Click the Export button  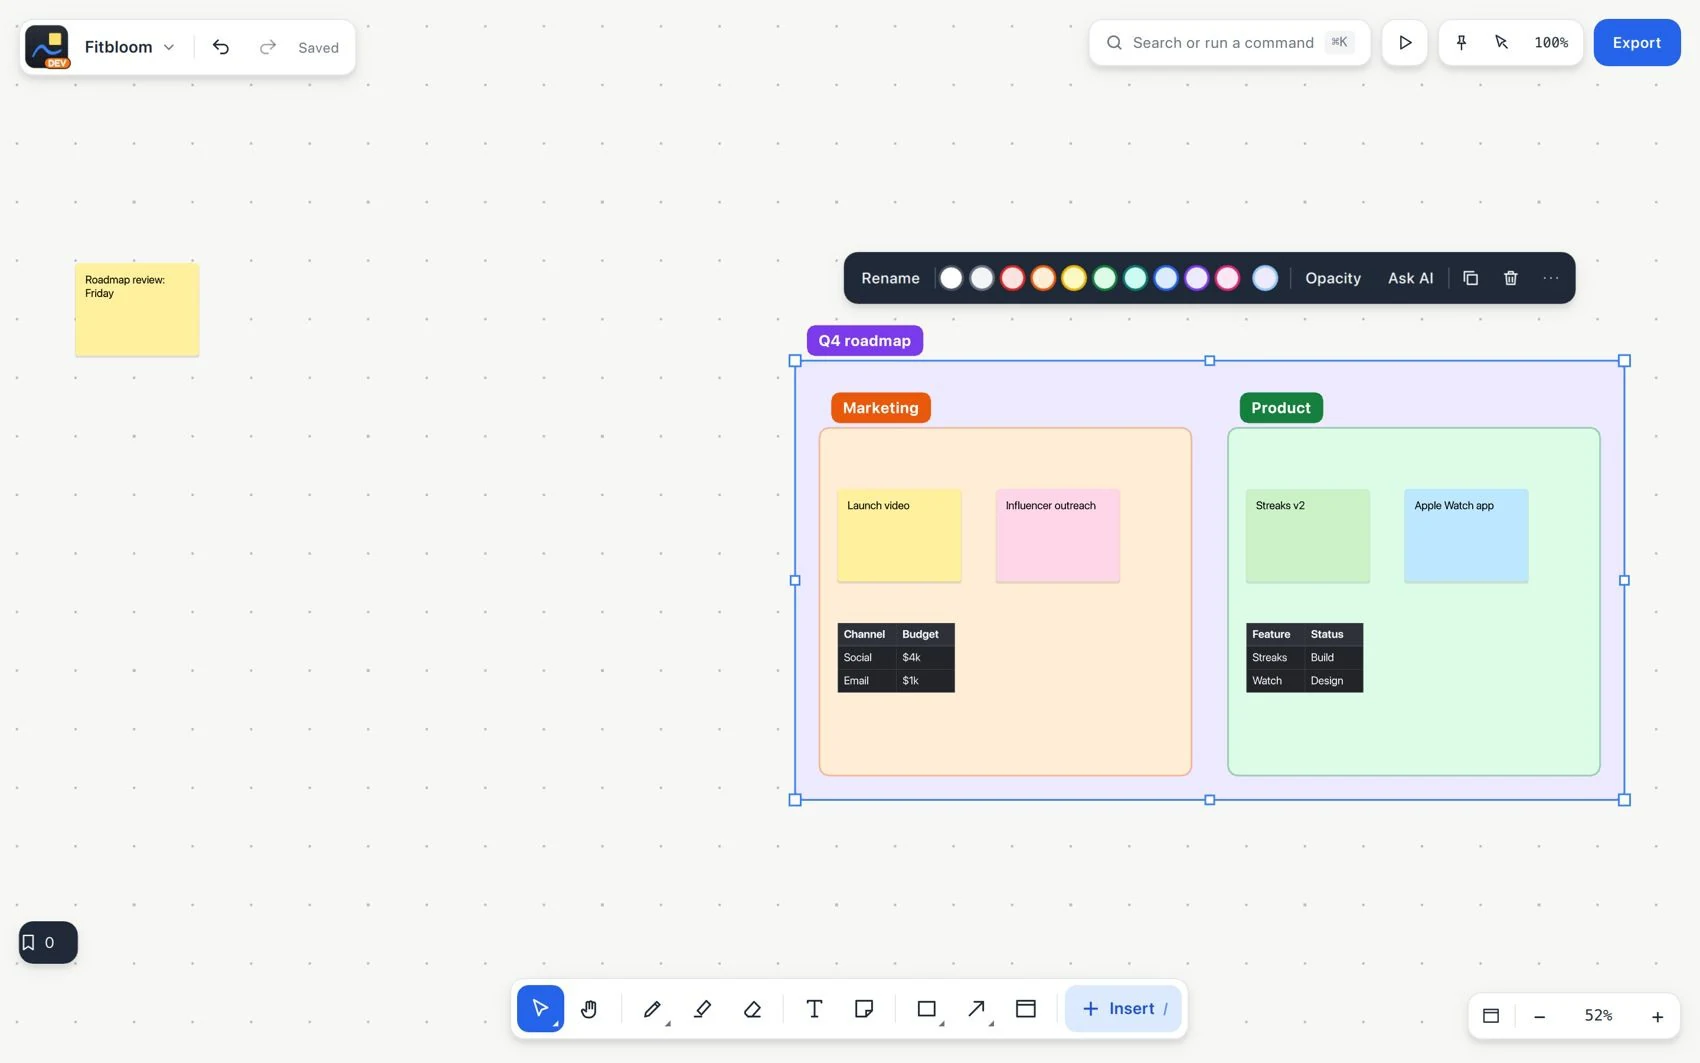tap(1637, 42)
